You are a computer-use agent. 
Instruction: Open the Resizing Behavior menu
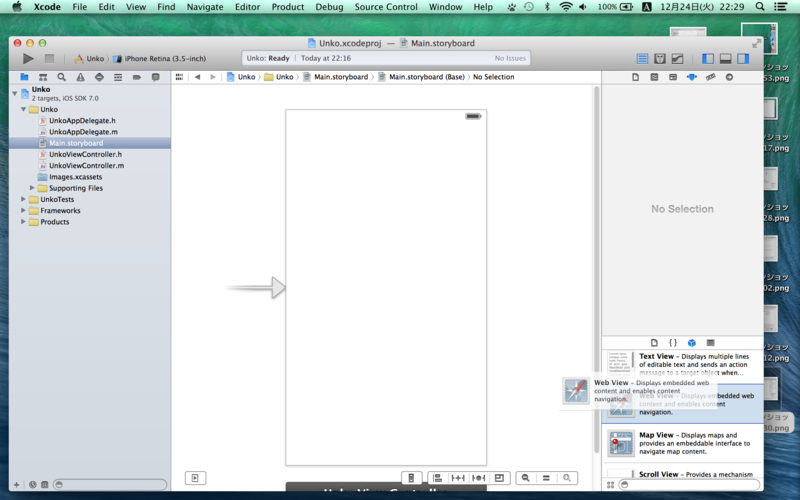click(499, 478)
